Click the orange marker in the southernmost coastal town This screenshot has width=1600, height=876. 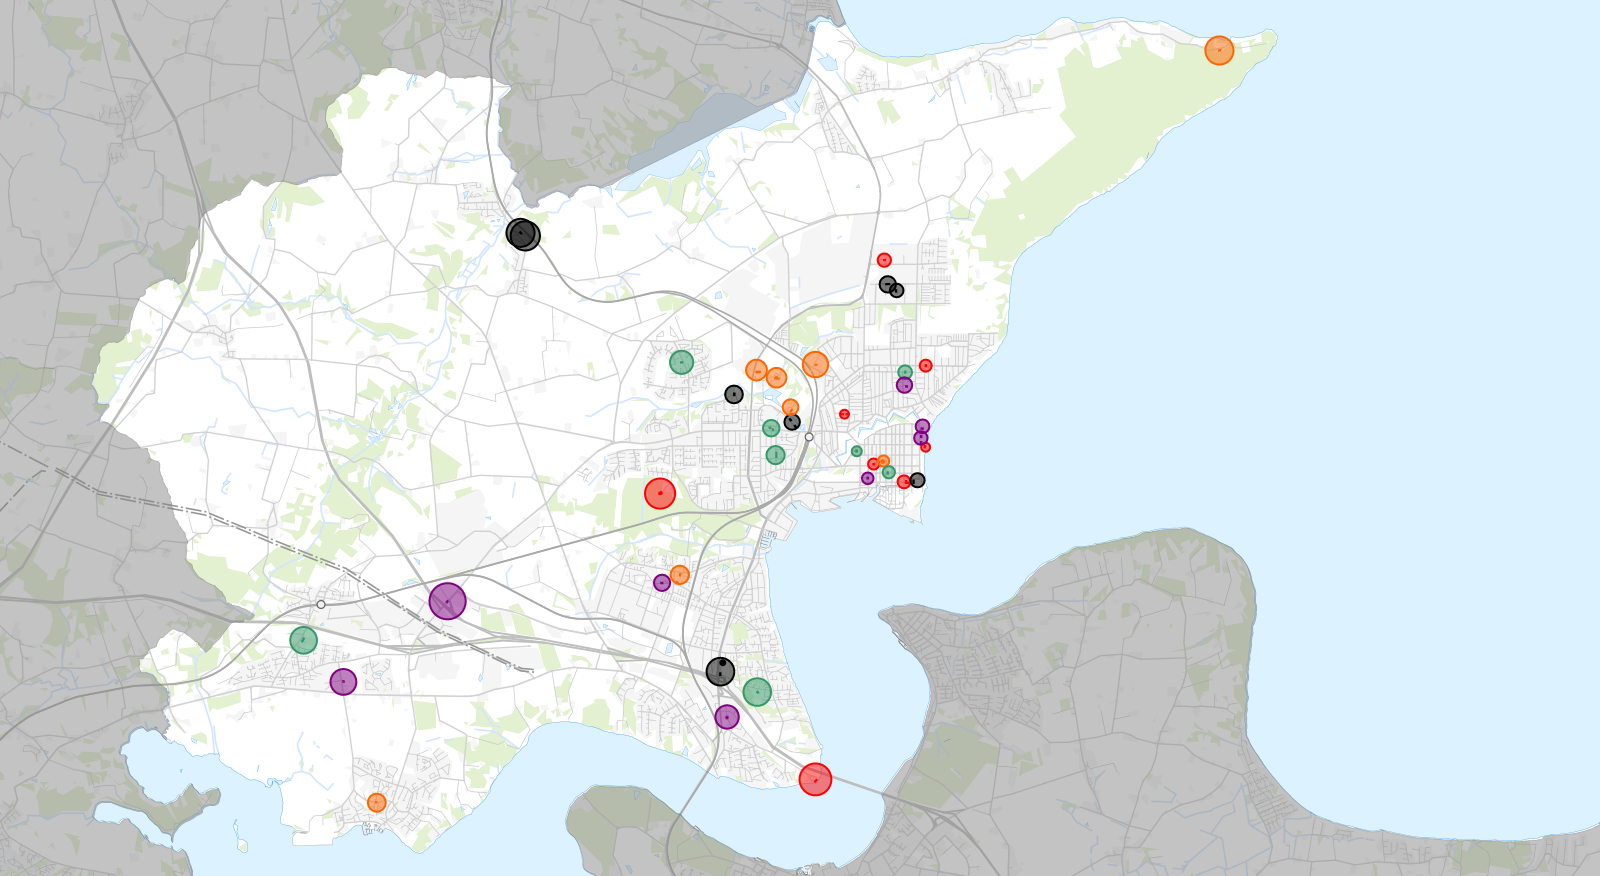coord(376,802)
